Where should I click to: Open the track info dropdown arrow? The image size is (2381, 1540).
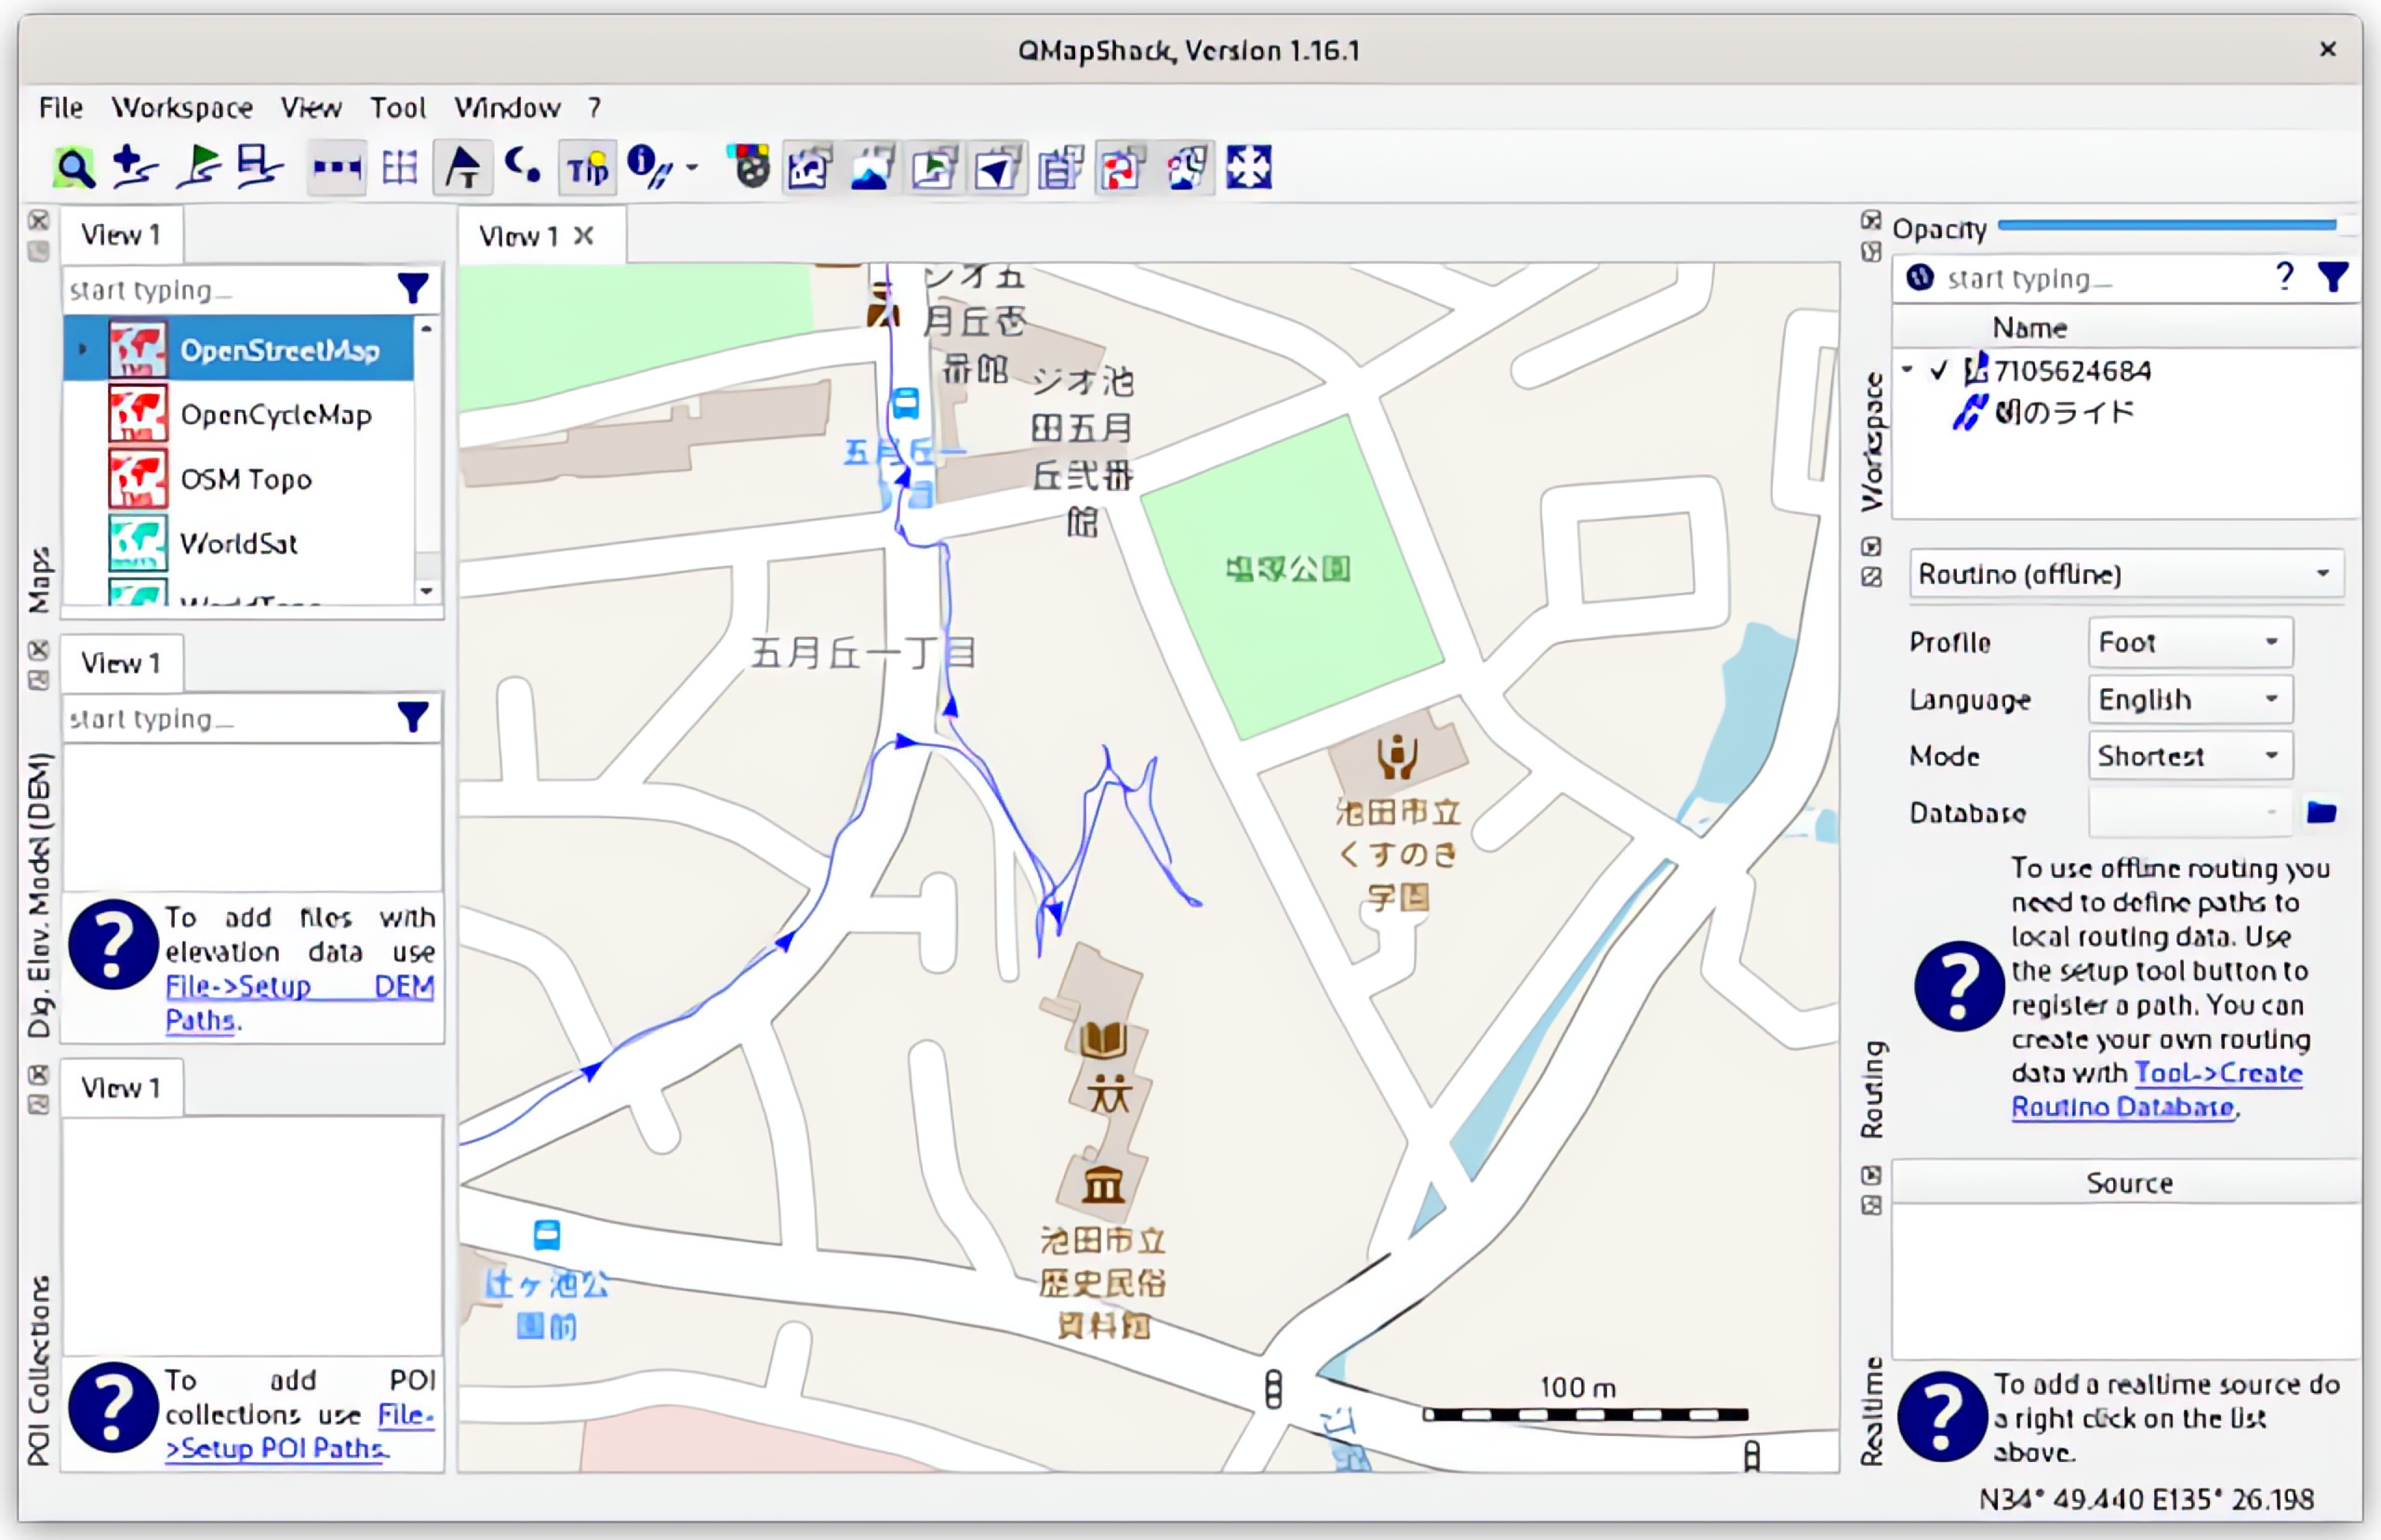[692, 167]
